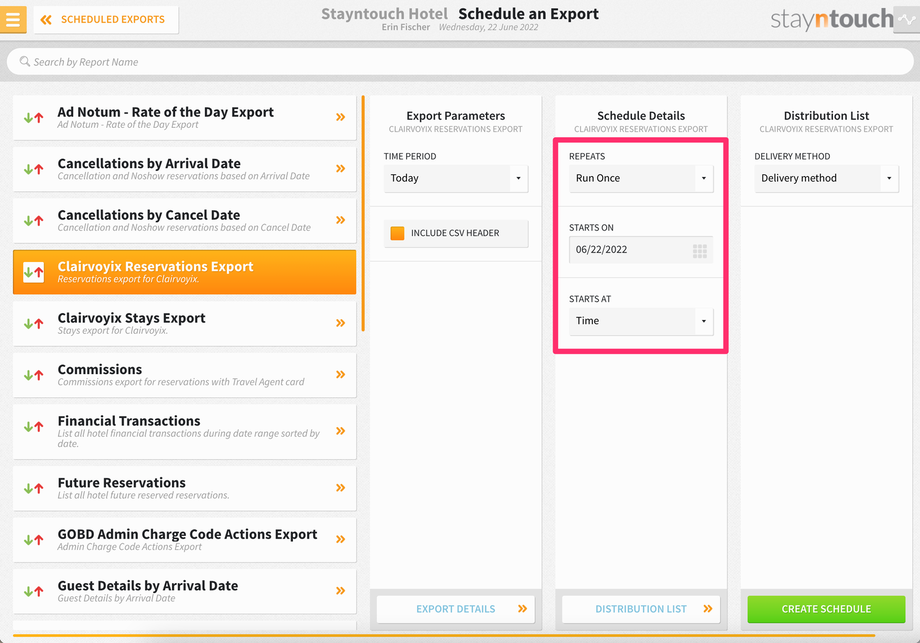
Task: Select Clairvoyix Reservations Export row
Action: click(184, 272)
